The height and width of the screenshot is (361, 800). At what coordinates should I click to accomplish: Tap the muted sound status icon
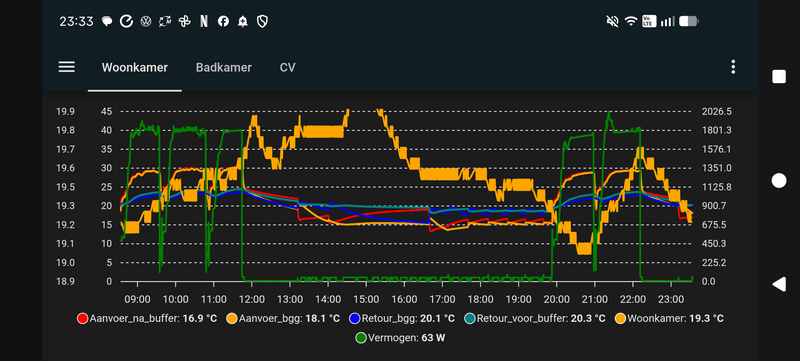pos(612,21)
